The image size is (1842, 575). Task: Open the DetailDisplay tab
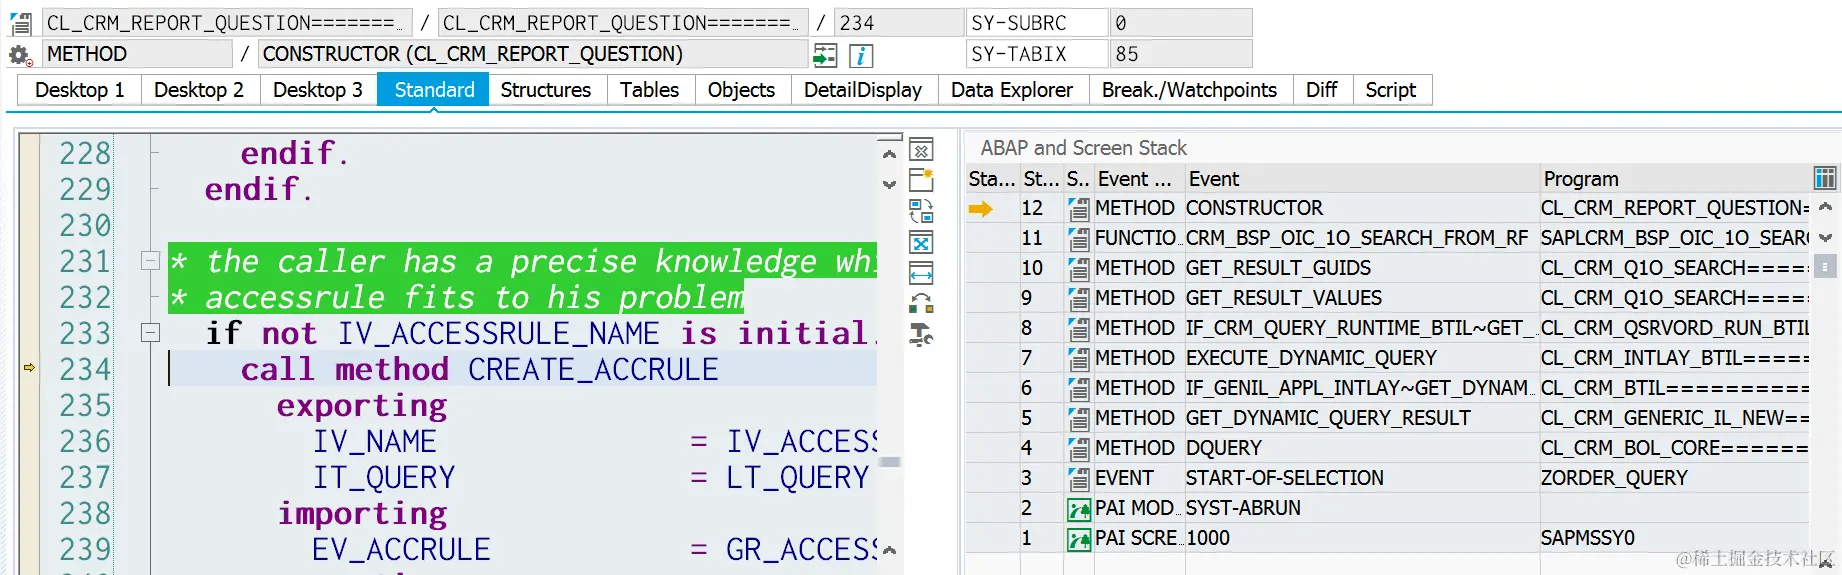[x=862, y=90]
